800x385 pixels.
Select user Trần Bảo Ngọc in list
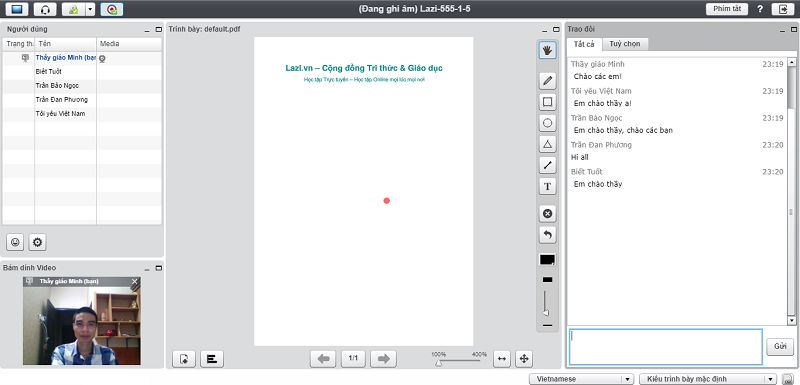[82, 86]
